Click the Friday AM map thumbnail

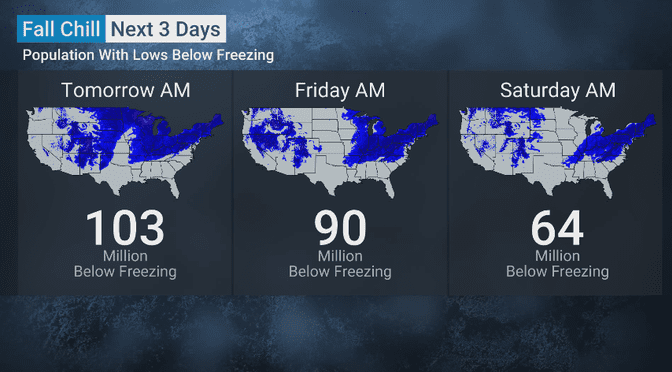coord(340,152)
